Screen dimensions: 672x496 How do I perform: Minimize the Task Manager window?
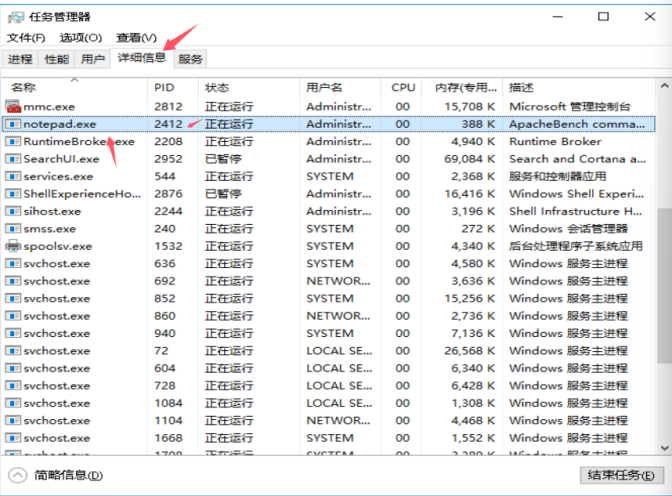558,17
